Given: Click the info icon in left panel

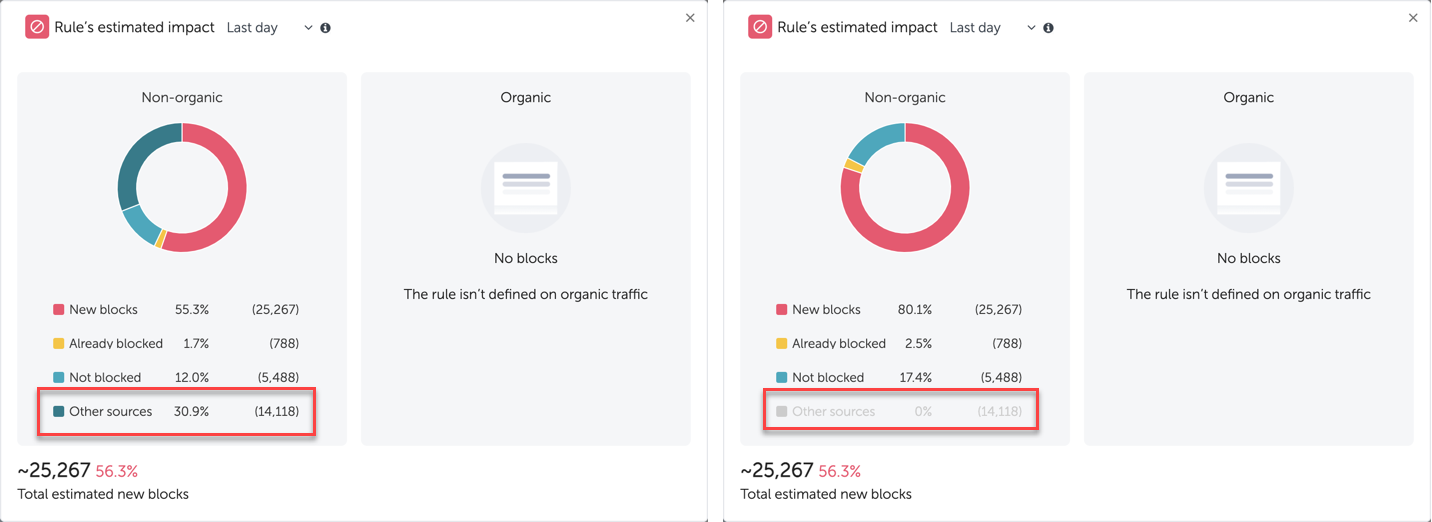Looking at the screenshot, I should [x=326, y=28].
